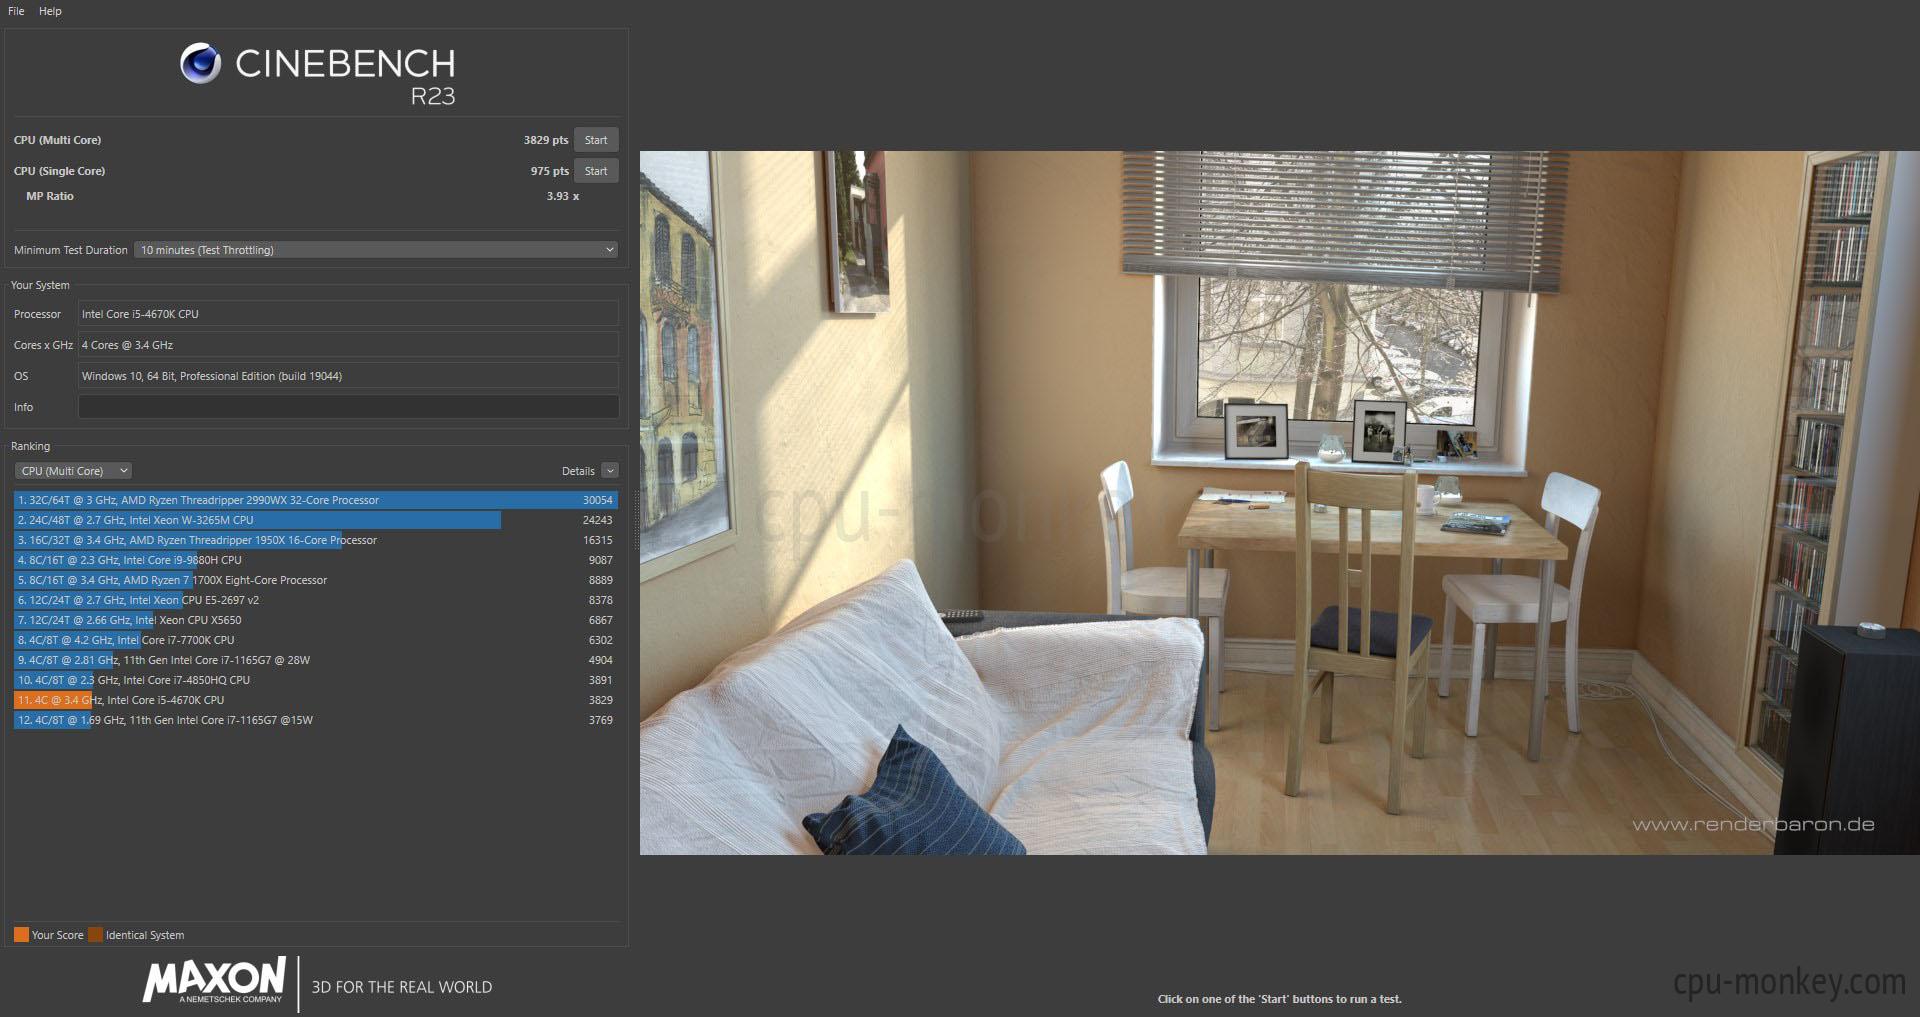Click the OS field showing Windows 10

[x=348, y=376]
